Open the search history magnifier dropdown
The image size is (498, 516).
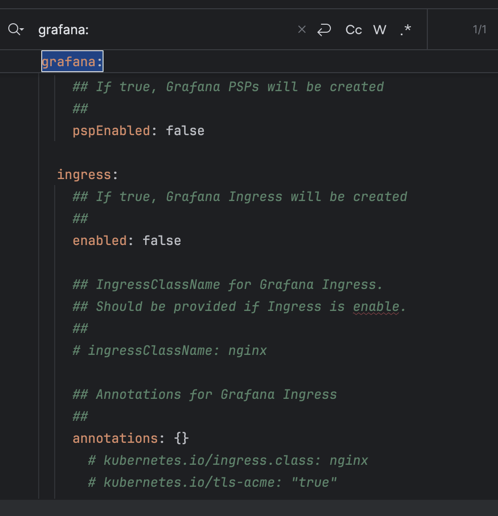point(16,29)
